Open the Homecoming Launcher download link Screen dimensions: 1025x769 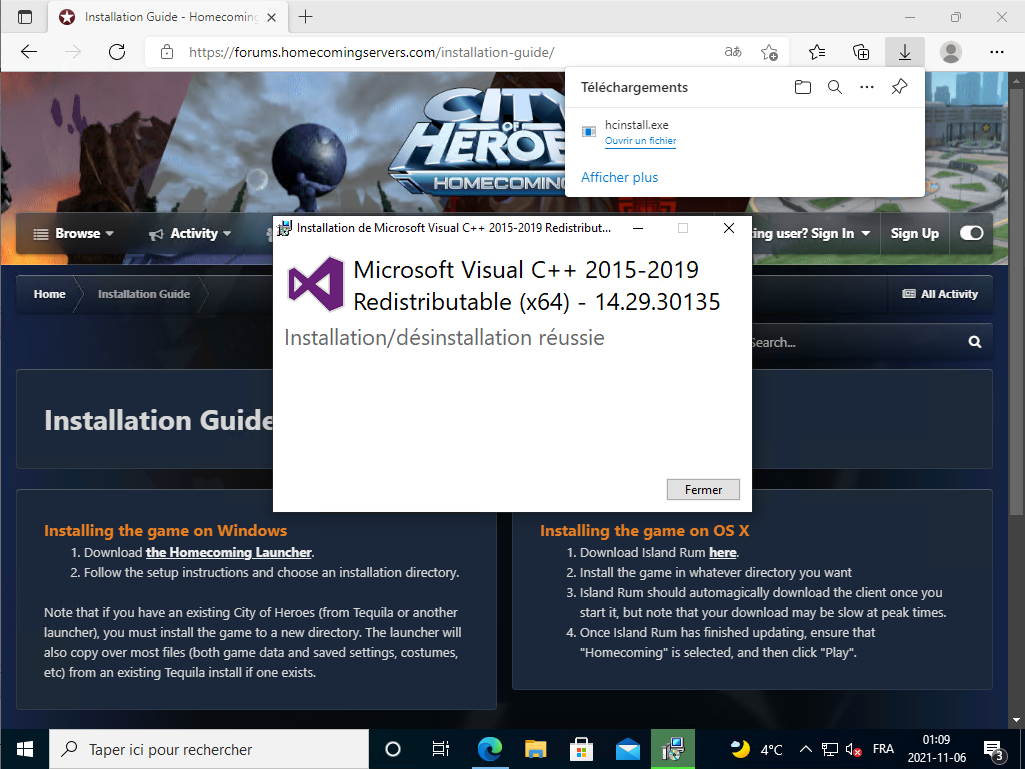click(x=229, y=552)
